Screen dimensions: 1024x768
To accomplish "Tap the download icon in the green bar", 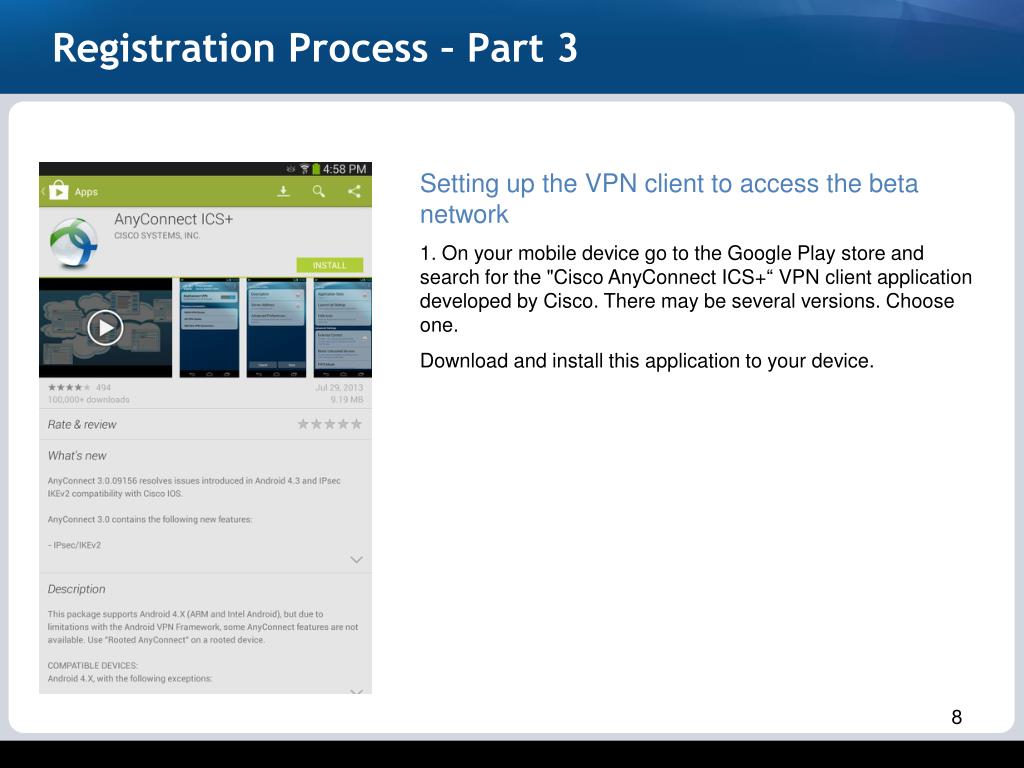I will click(x=283, y=191).
